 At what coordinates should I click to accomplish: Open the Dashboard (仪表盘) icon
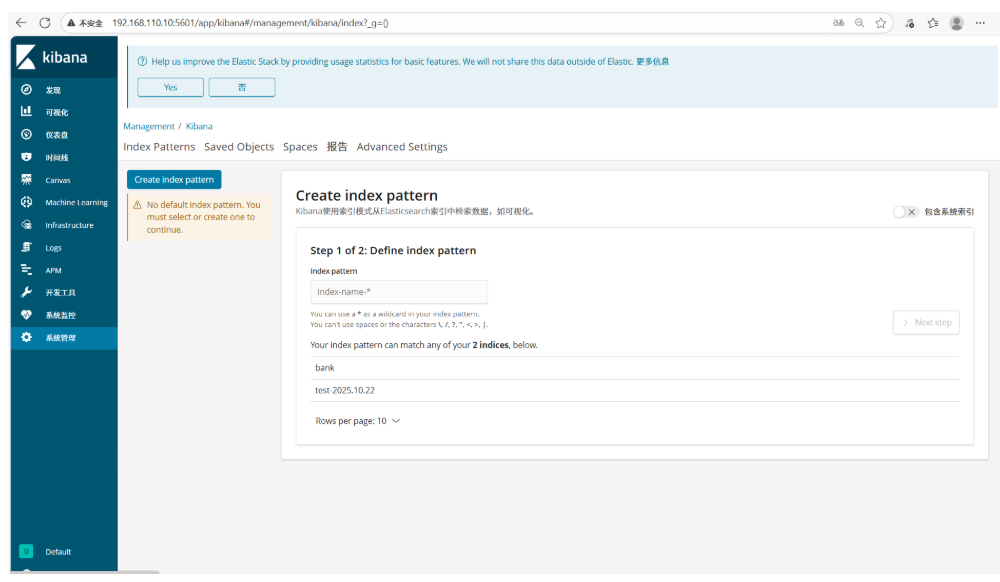point(26,135)
